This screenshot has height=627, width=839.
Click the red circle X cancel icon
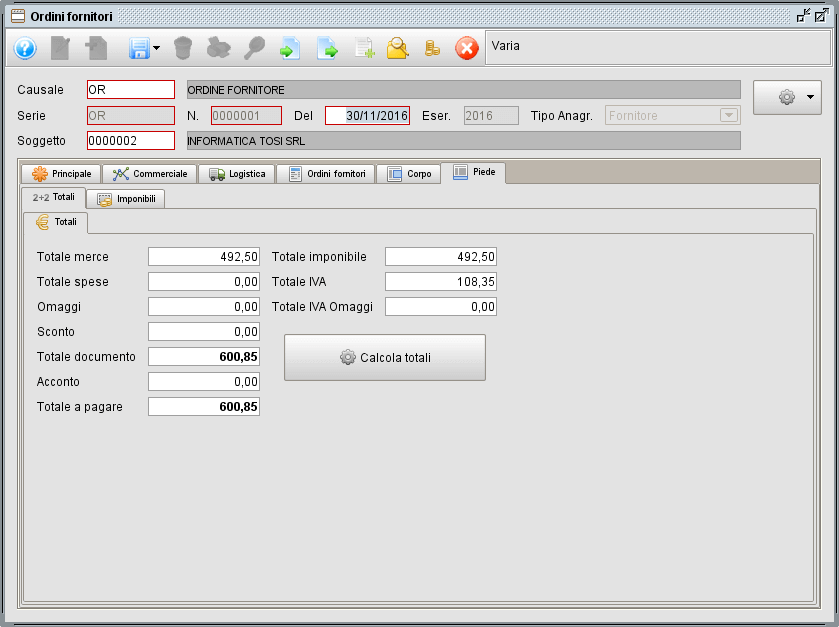(467, 48)
